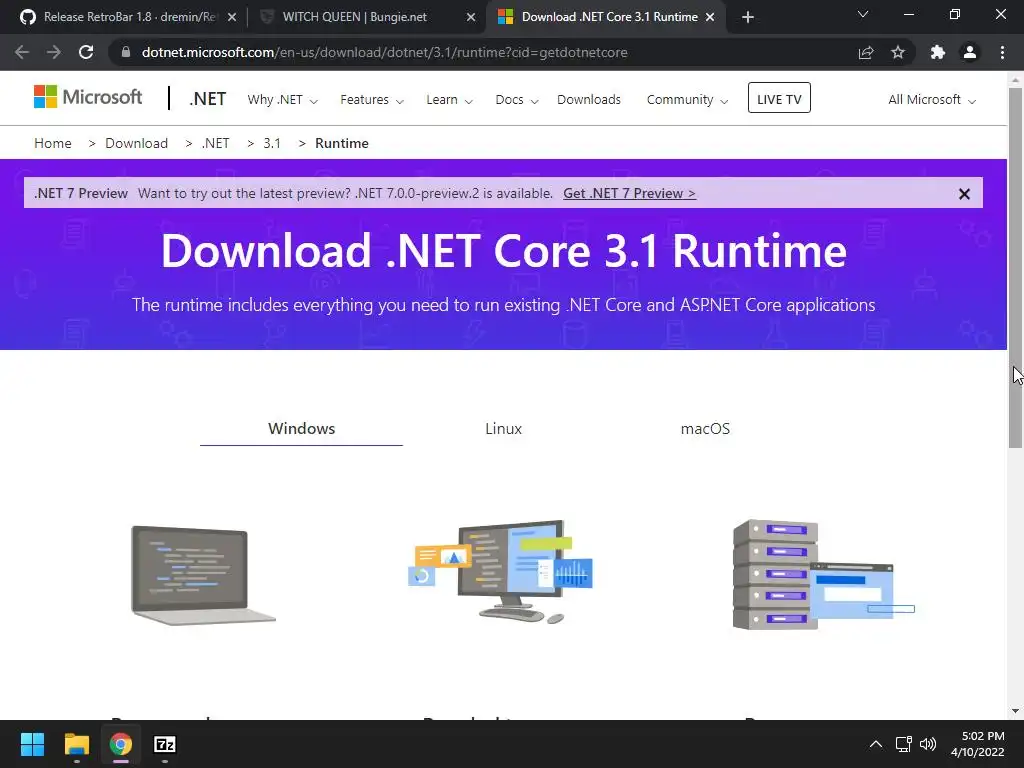1024x768 pixels.
Task: Close the .NET Core 3.1 Runtime tab
Action: (x=710, y=17)
